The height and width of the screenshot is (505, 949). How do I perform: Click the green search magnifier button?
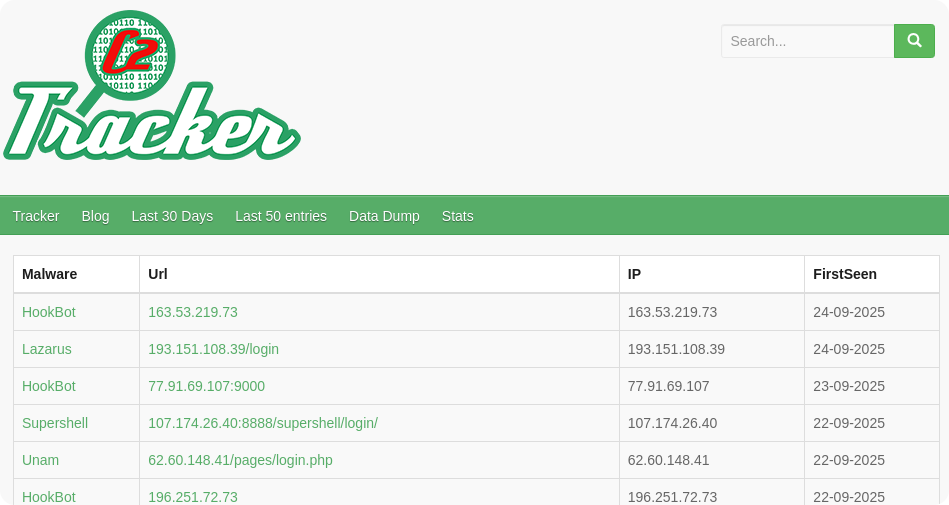[913, 41]
